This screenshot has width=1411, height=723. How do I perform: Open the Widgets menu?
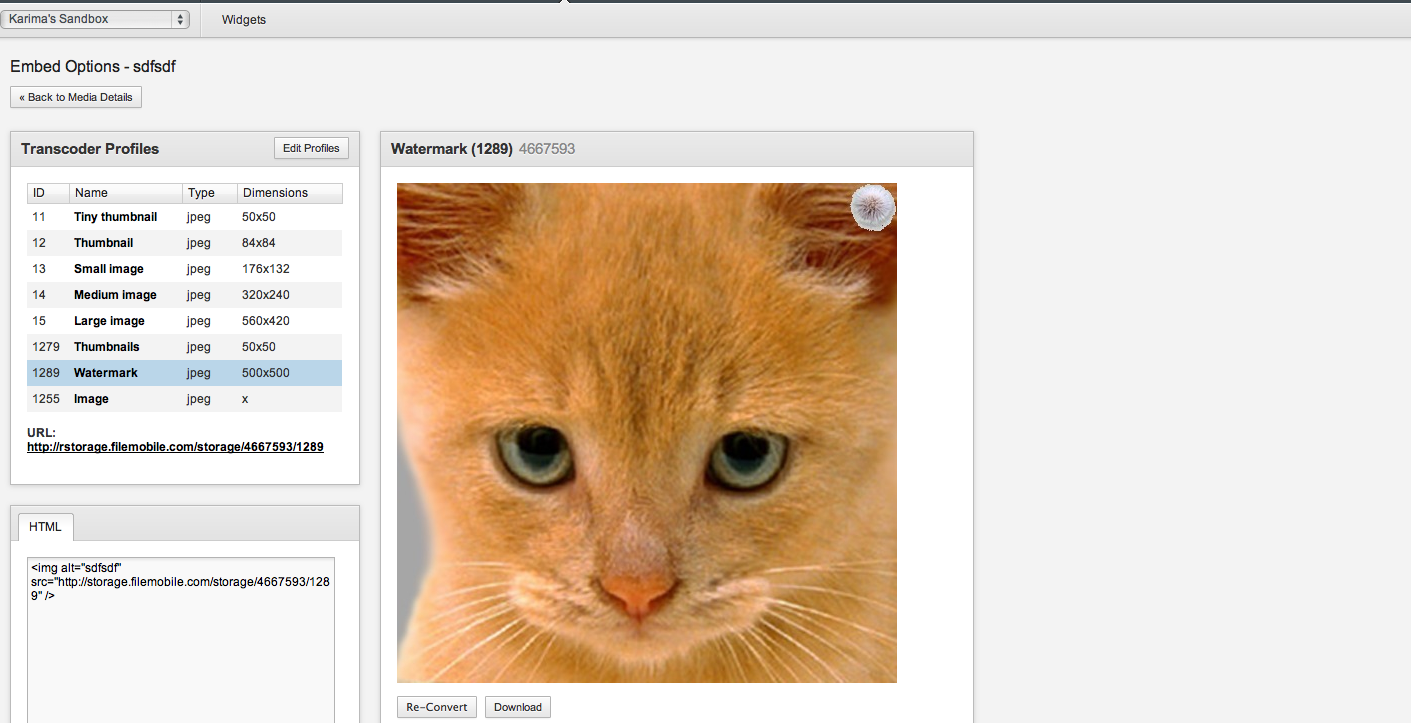(244, 20)
